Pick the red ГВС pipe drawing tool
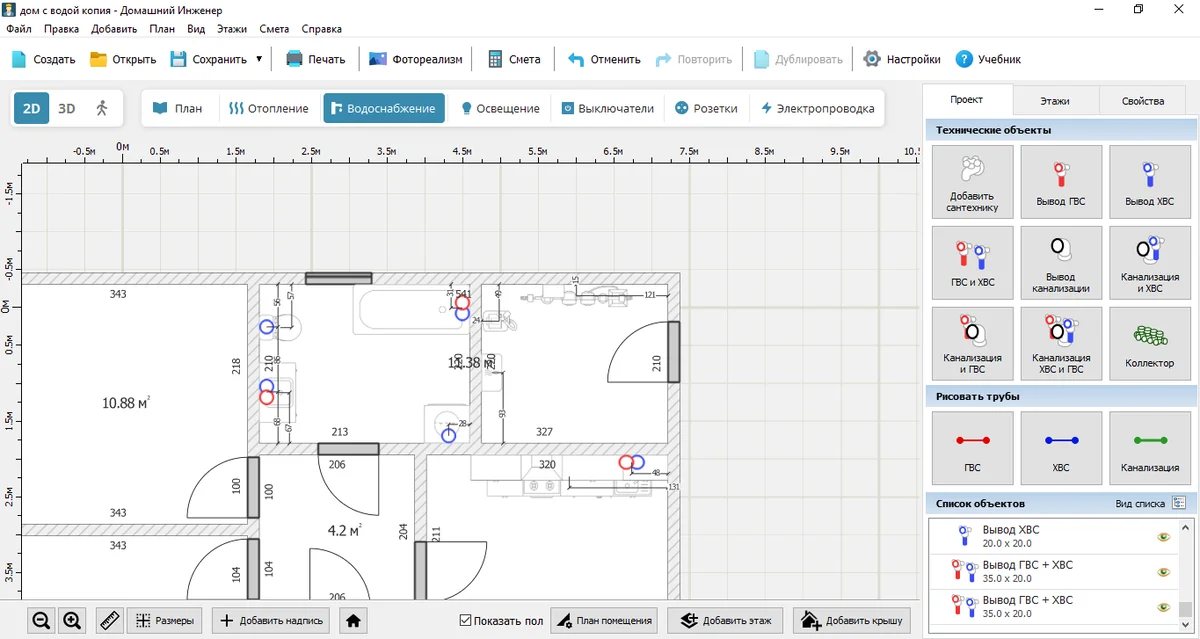The height and width of the screenshot is (639, 1200). [x=972, y=448]
